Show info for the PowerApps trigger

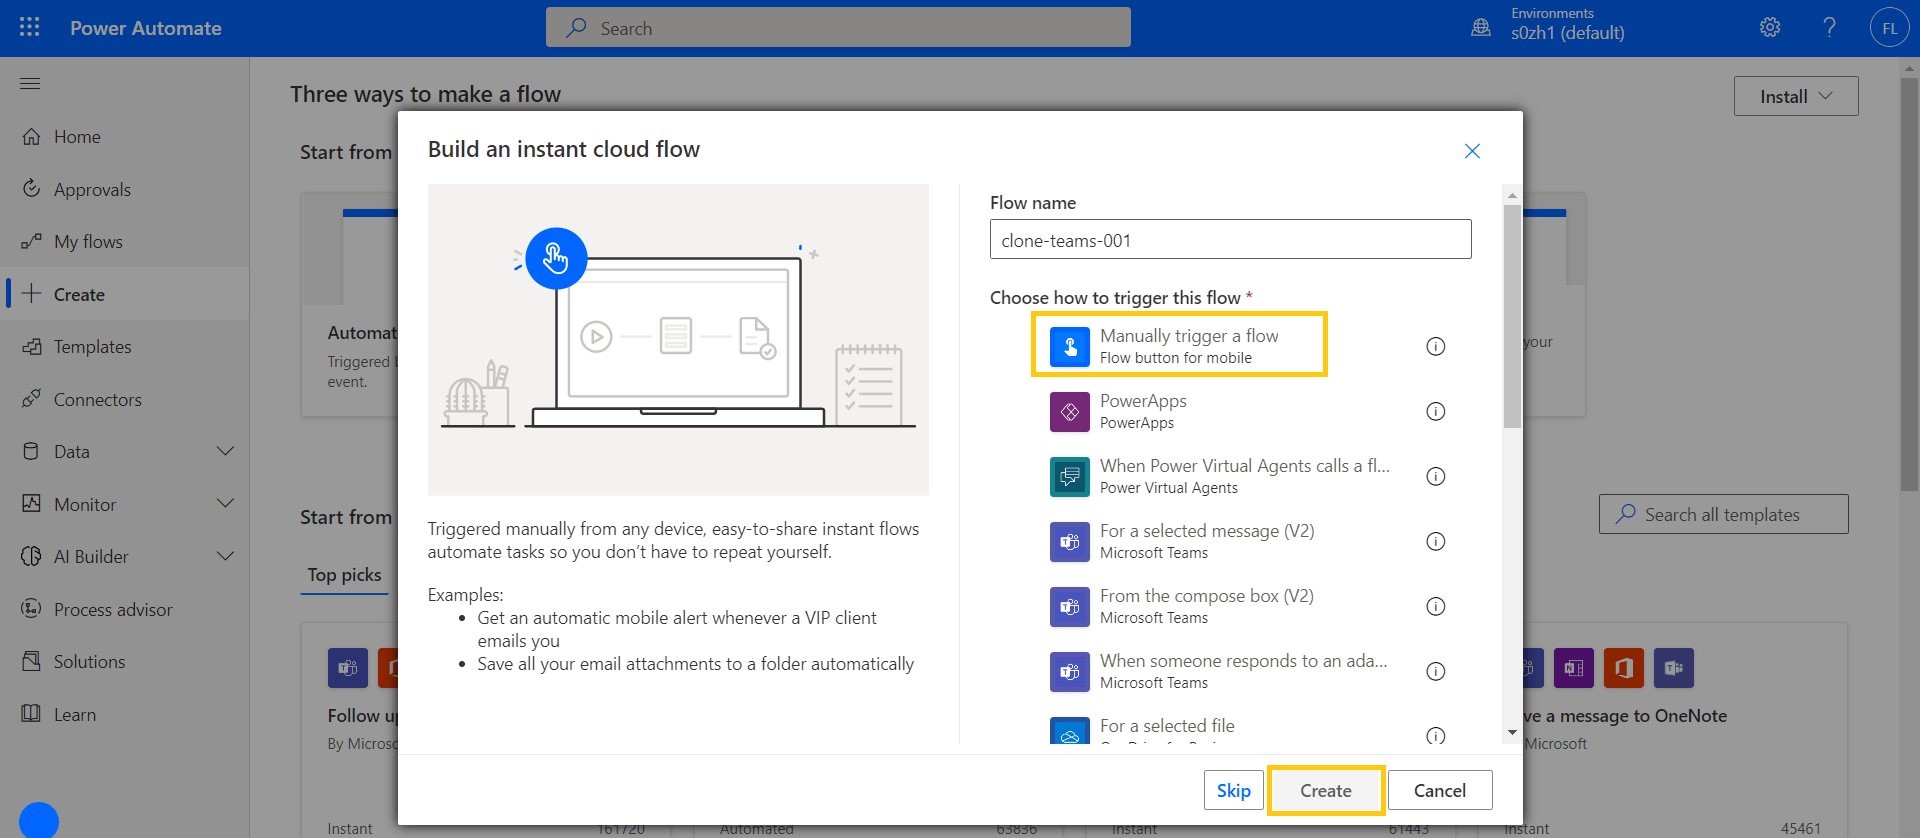point(1435,412)
